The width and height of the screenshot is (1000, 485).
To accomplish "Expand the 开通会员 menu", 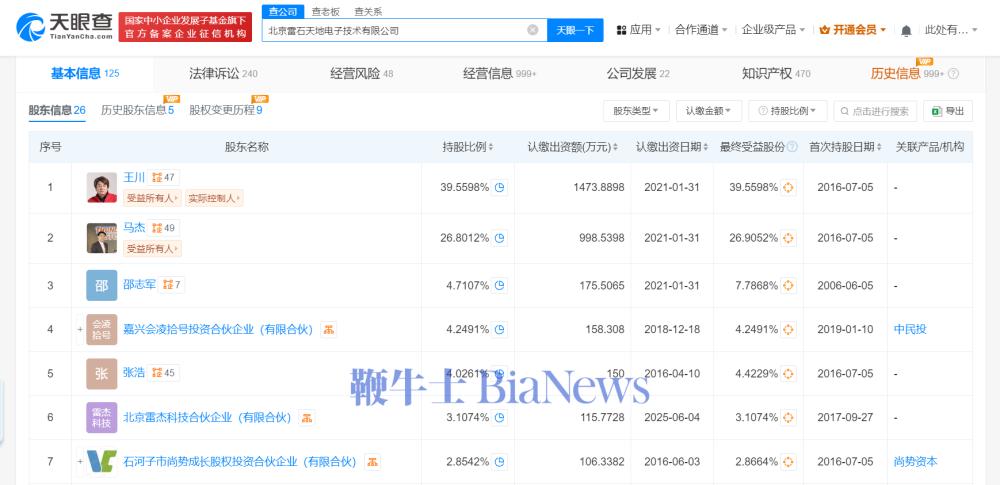I will coord(853,30).
